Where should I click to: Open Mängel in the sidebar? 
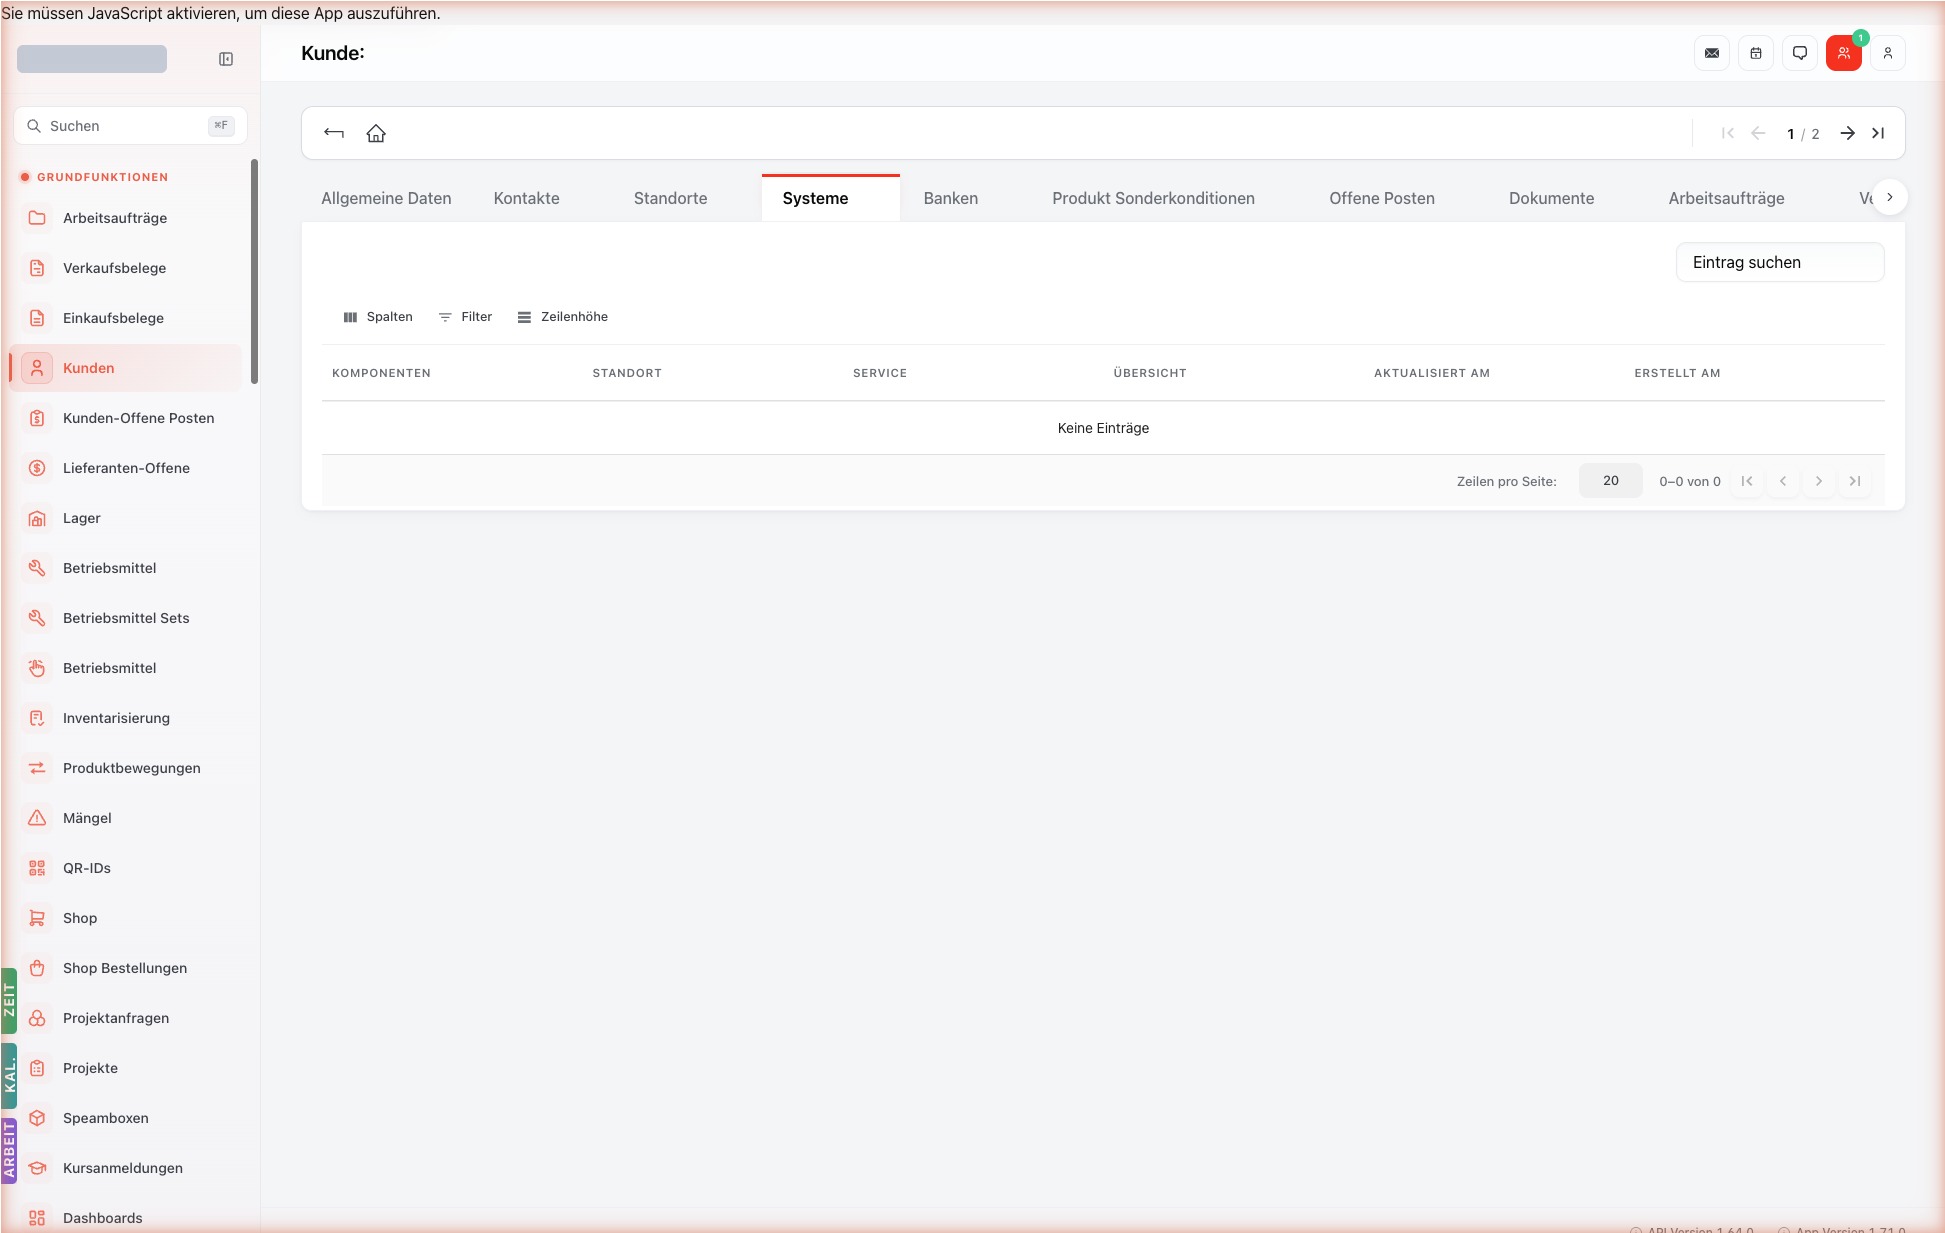(x=126, y=818)
